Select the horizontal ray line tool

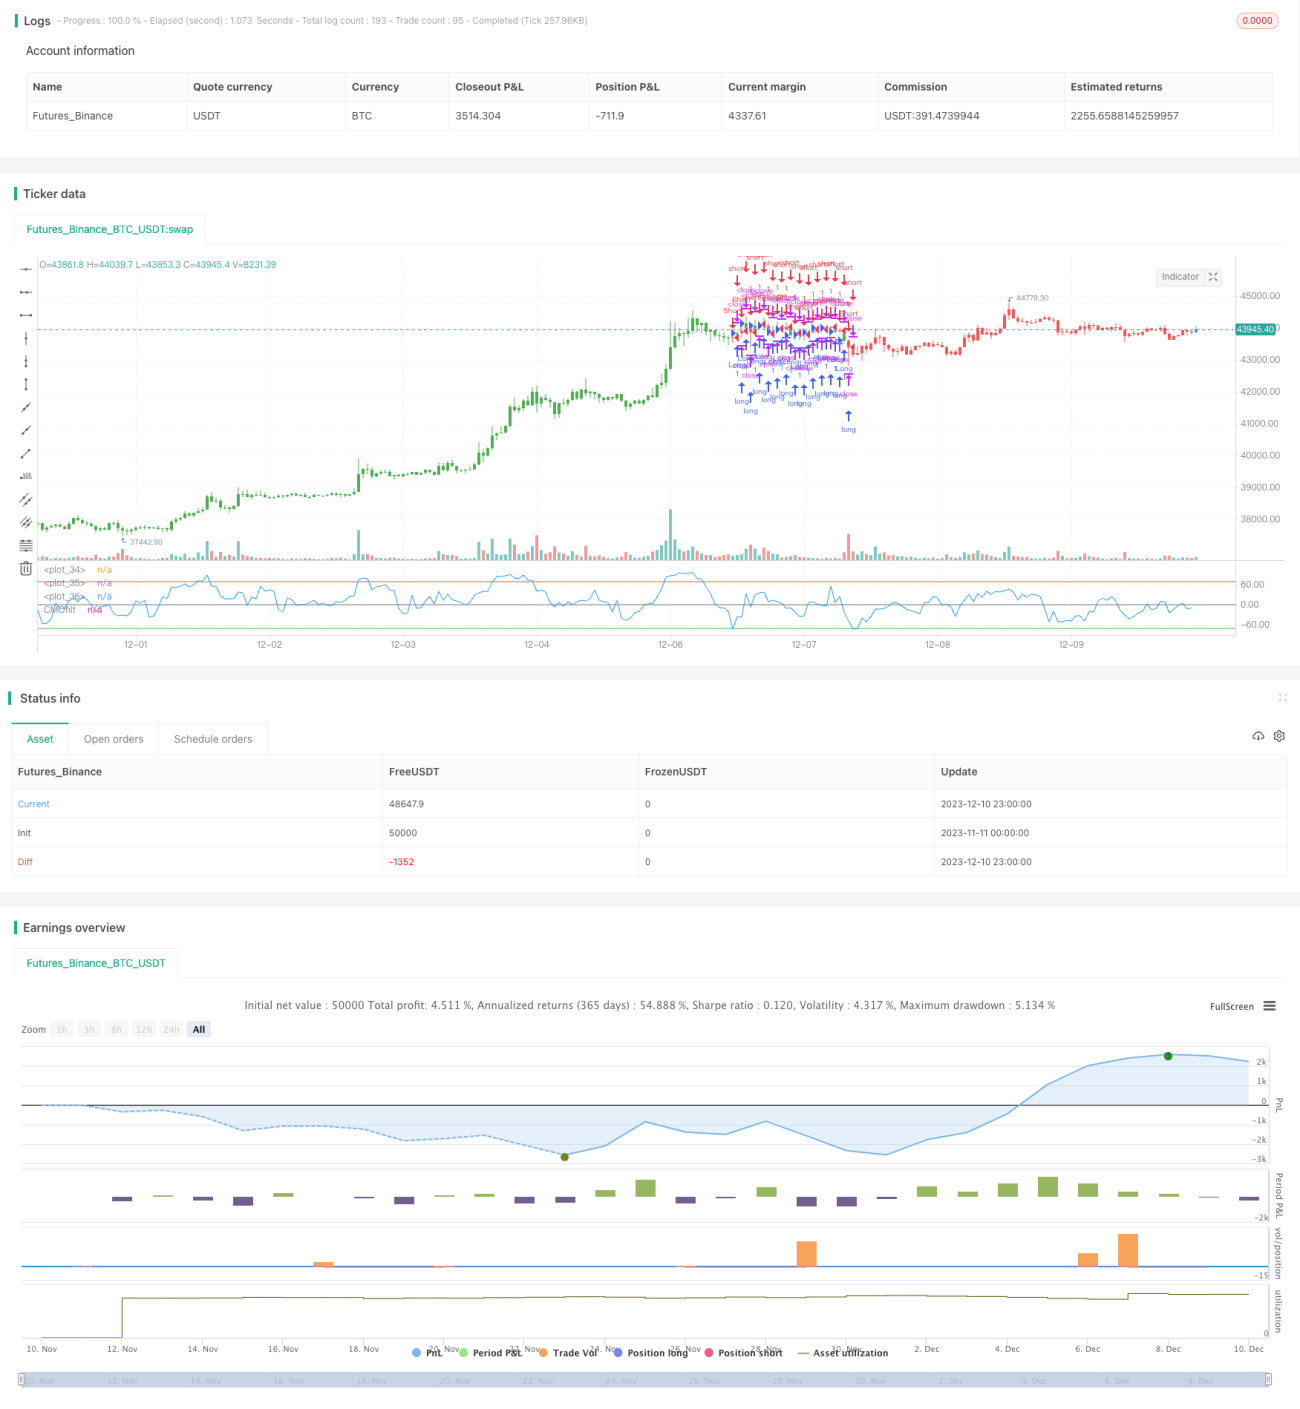tap(26, 292)
